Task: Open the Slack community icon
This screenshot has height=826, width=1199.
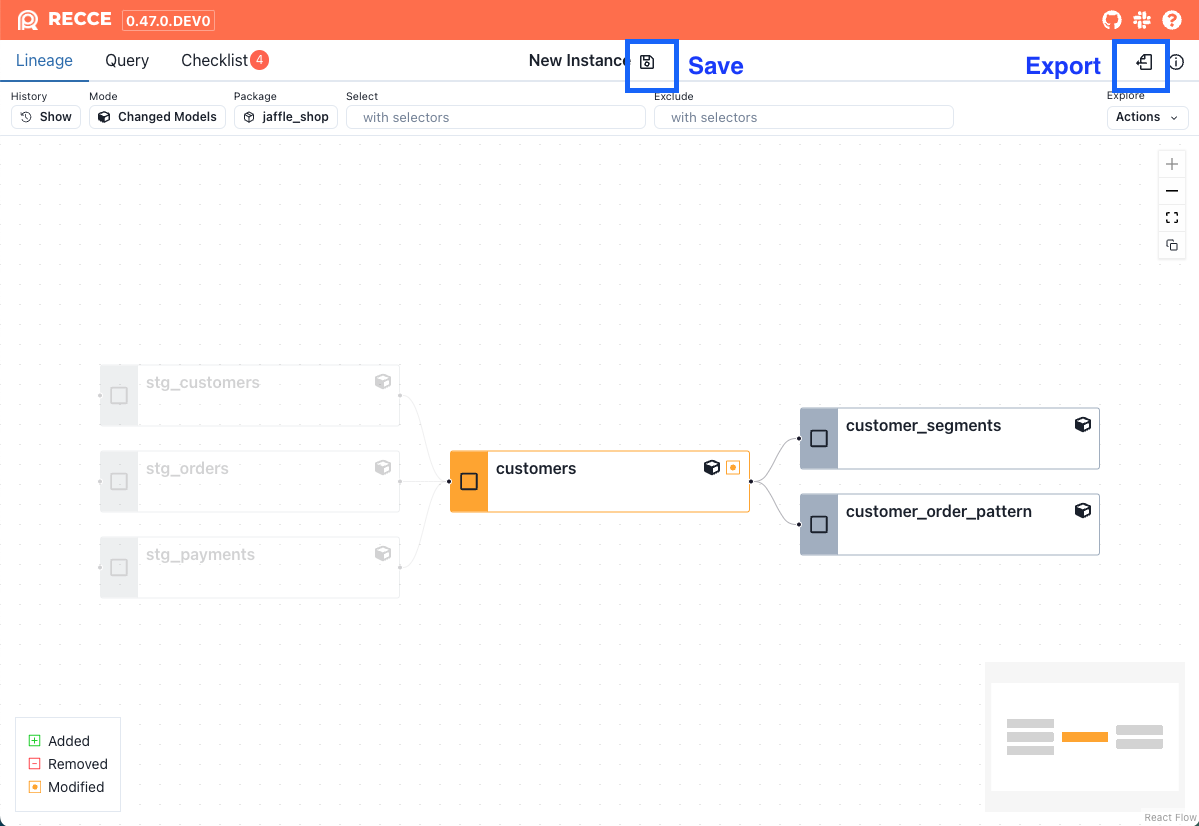Action: point(1141,20)
